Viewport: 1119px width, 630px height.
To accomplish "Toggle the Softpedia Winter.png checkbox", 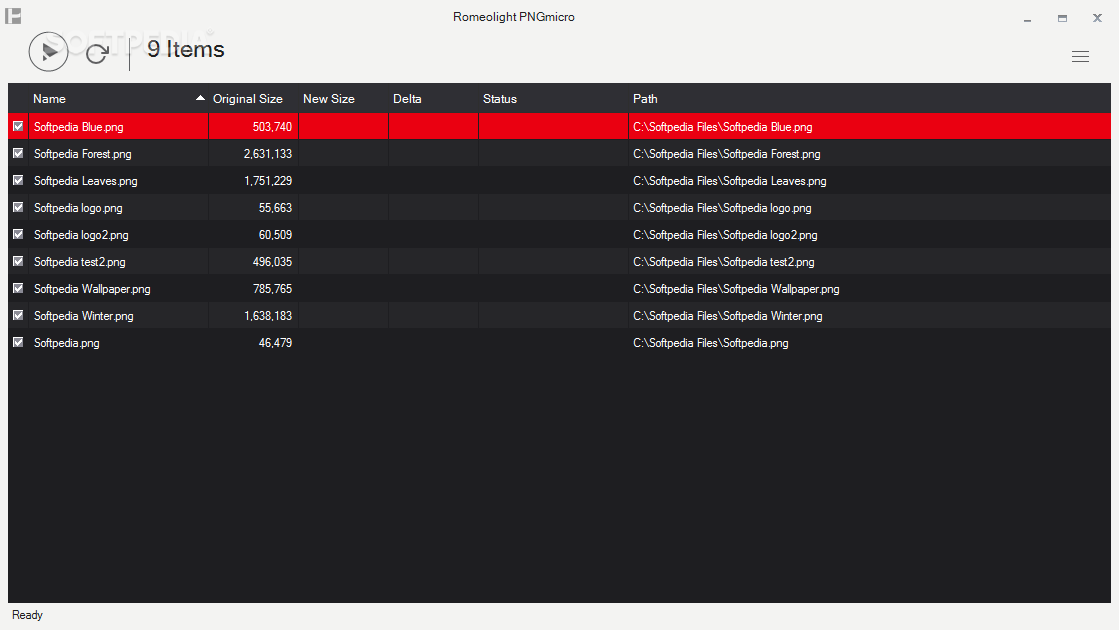I will (18, 315).
